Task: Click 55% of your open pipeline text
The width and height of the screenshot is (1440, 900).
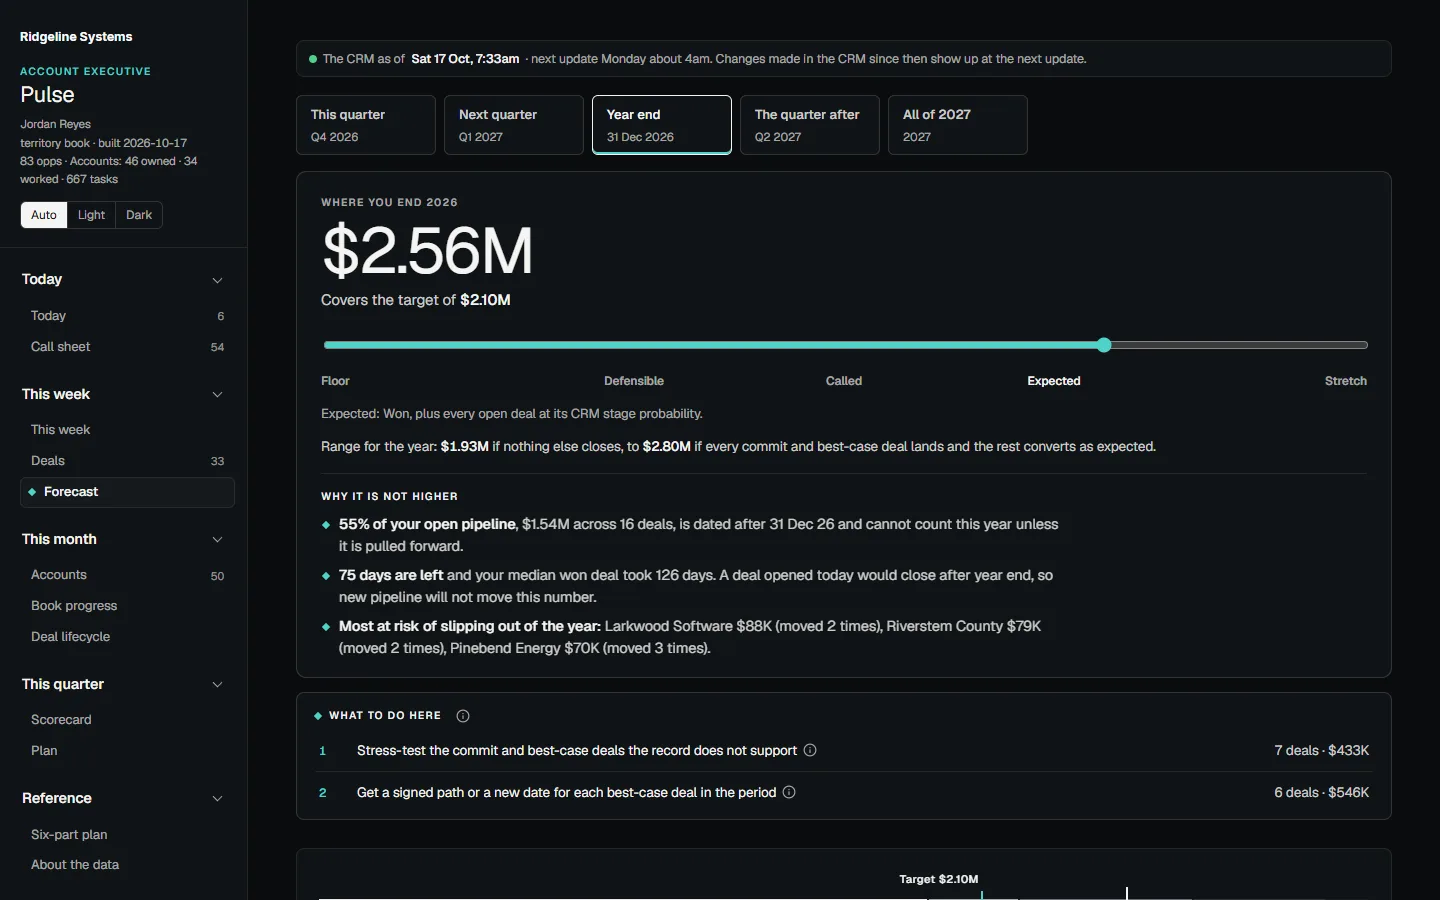Action: coord(428,525)
